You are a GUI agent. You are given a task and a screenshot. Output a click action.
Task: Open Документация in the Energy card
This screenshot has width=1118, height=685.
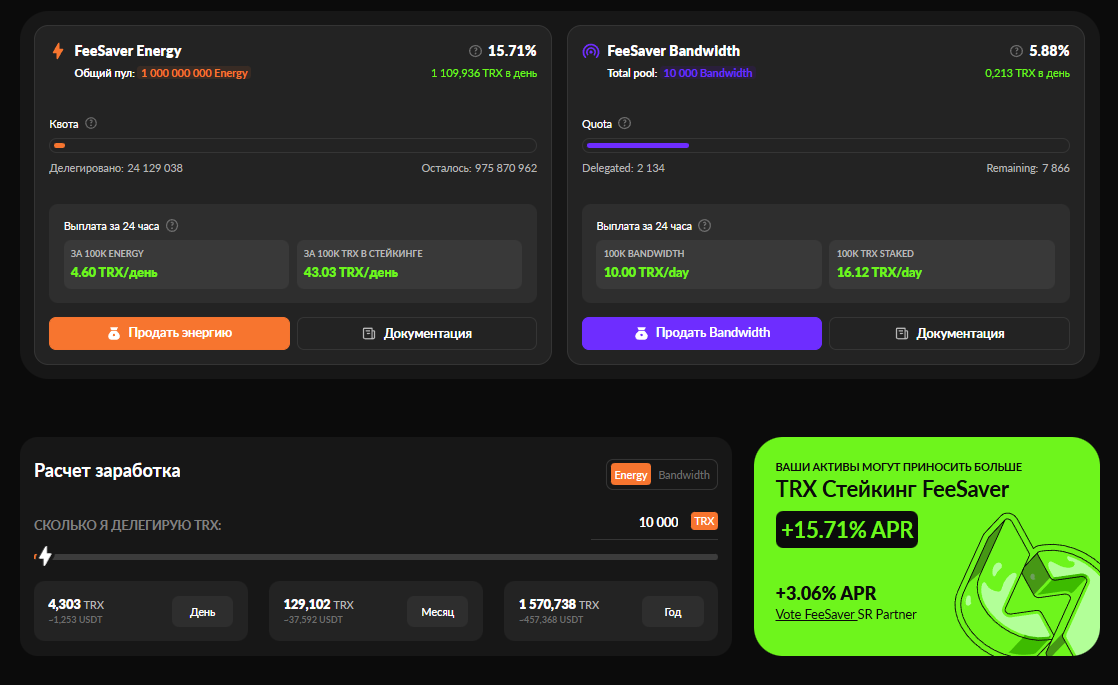point(417,333)
